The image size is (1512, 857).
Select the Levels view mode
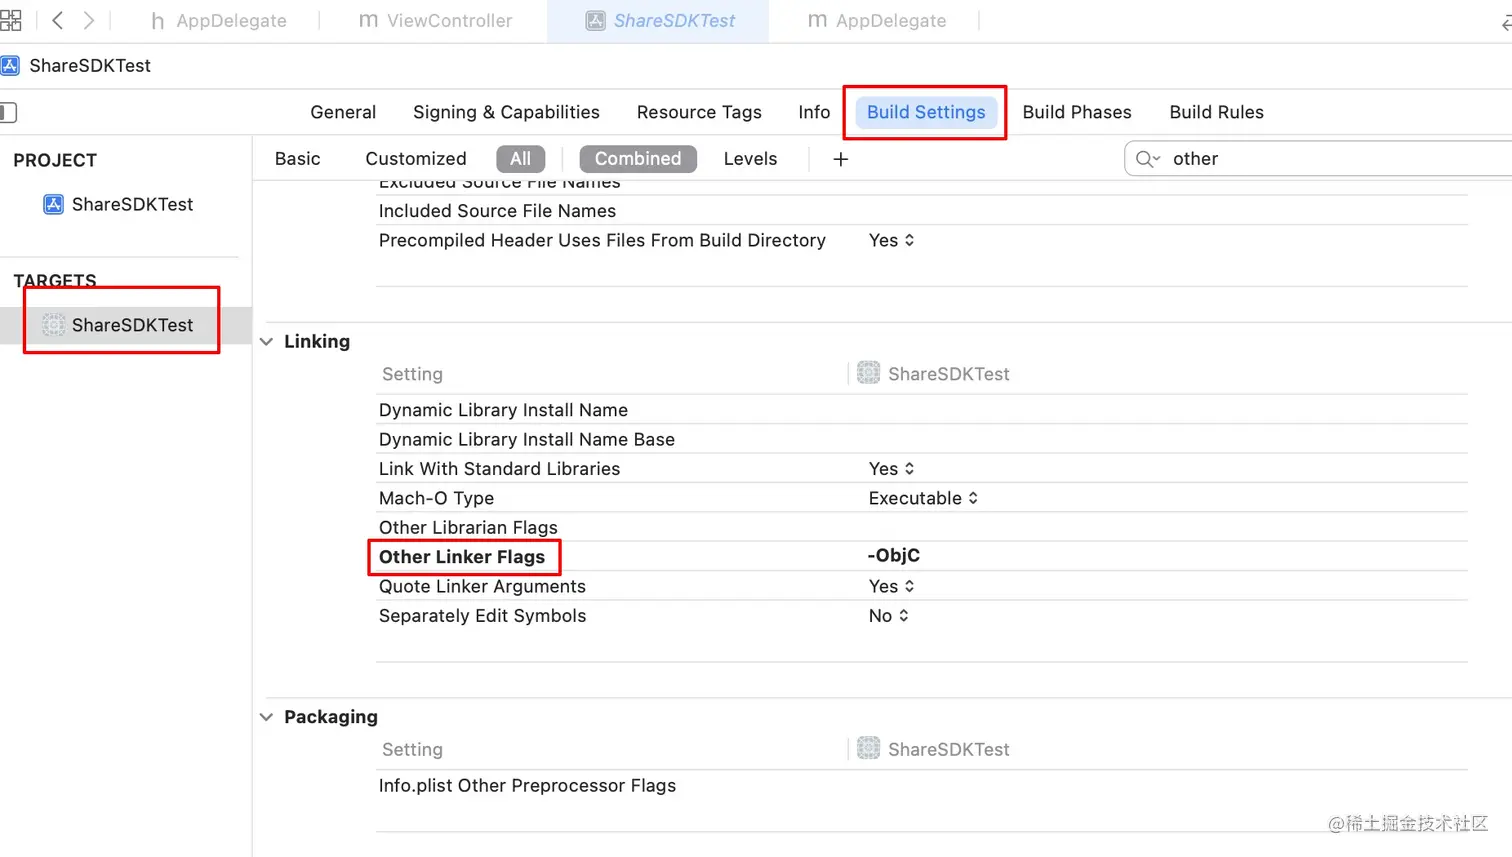tap(750, 159)
